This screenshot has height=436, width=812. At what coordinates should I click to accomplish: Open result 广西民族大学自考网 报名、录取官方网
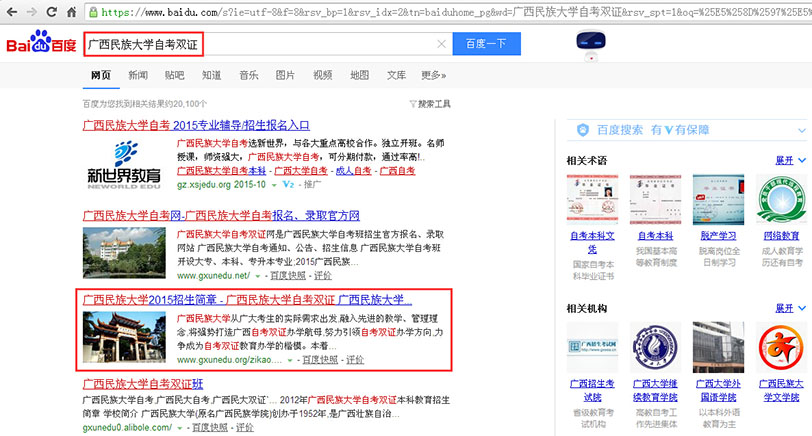click(x=221, y=215)
